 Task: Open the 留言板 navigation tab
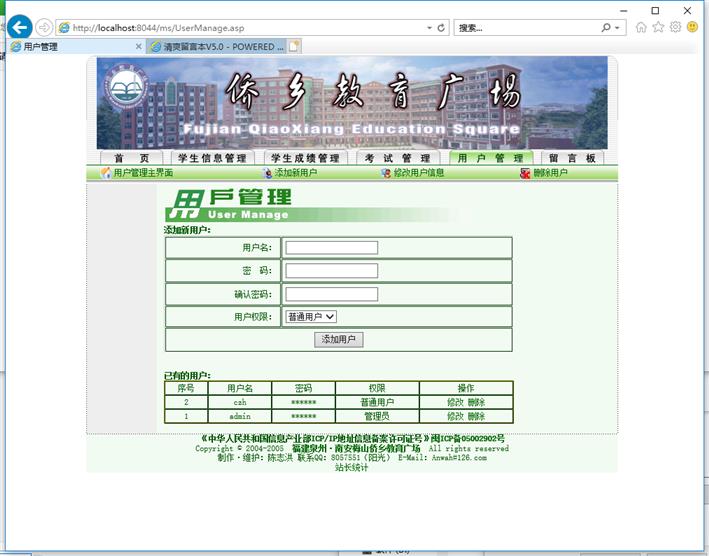click(572, 158)
